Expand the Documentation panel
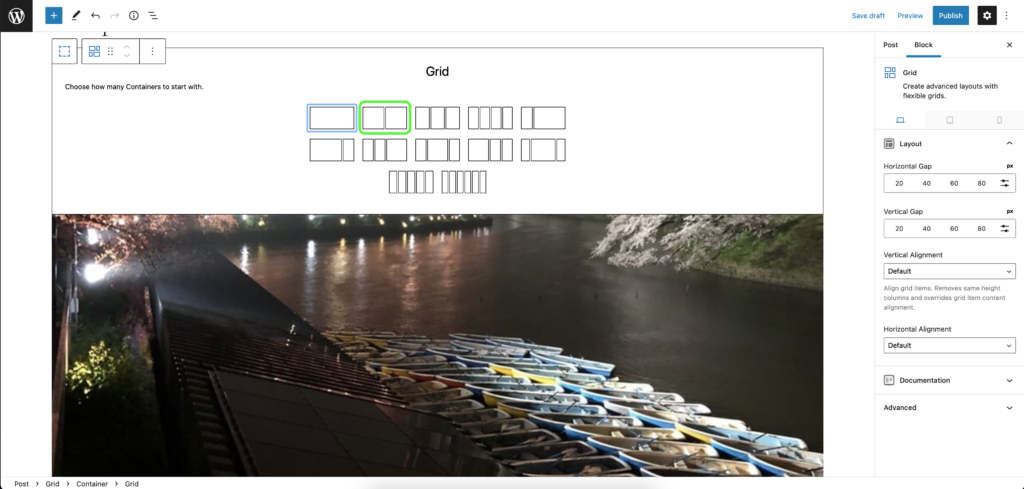 coord(950,380)
